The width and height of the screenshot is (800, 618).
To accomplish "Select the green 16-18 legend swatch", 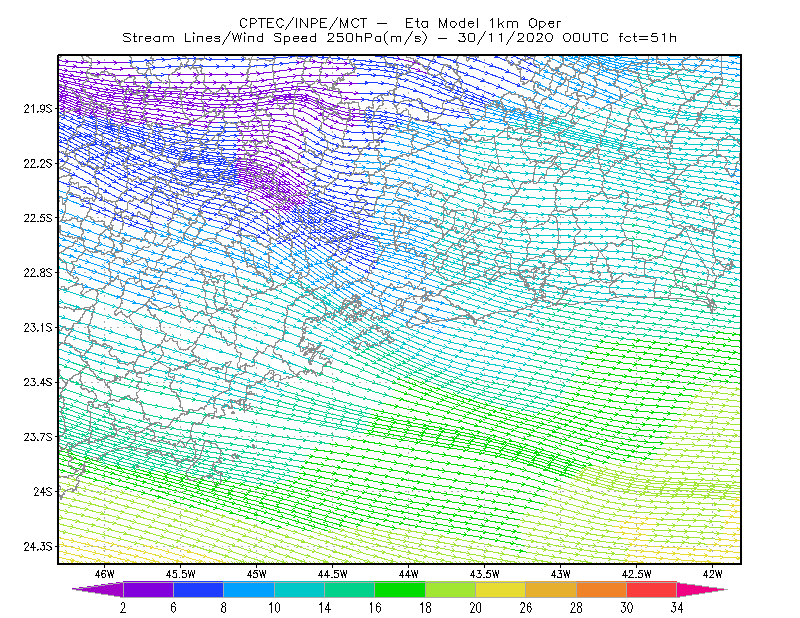I will point(400,589).
